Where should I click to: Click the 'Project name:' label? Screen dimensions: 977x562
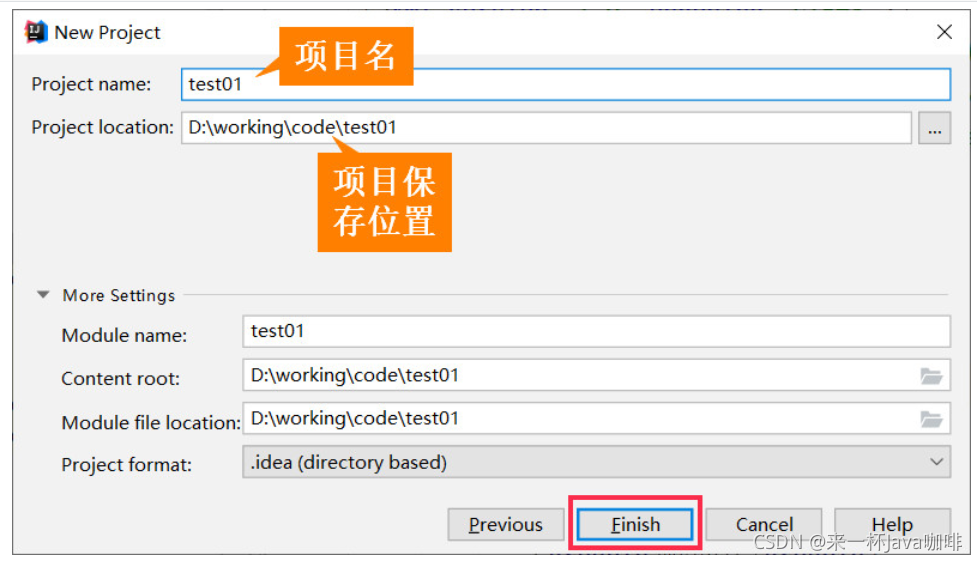[x=91, y=84]
